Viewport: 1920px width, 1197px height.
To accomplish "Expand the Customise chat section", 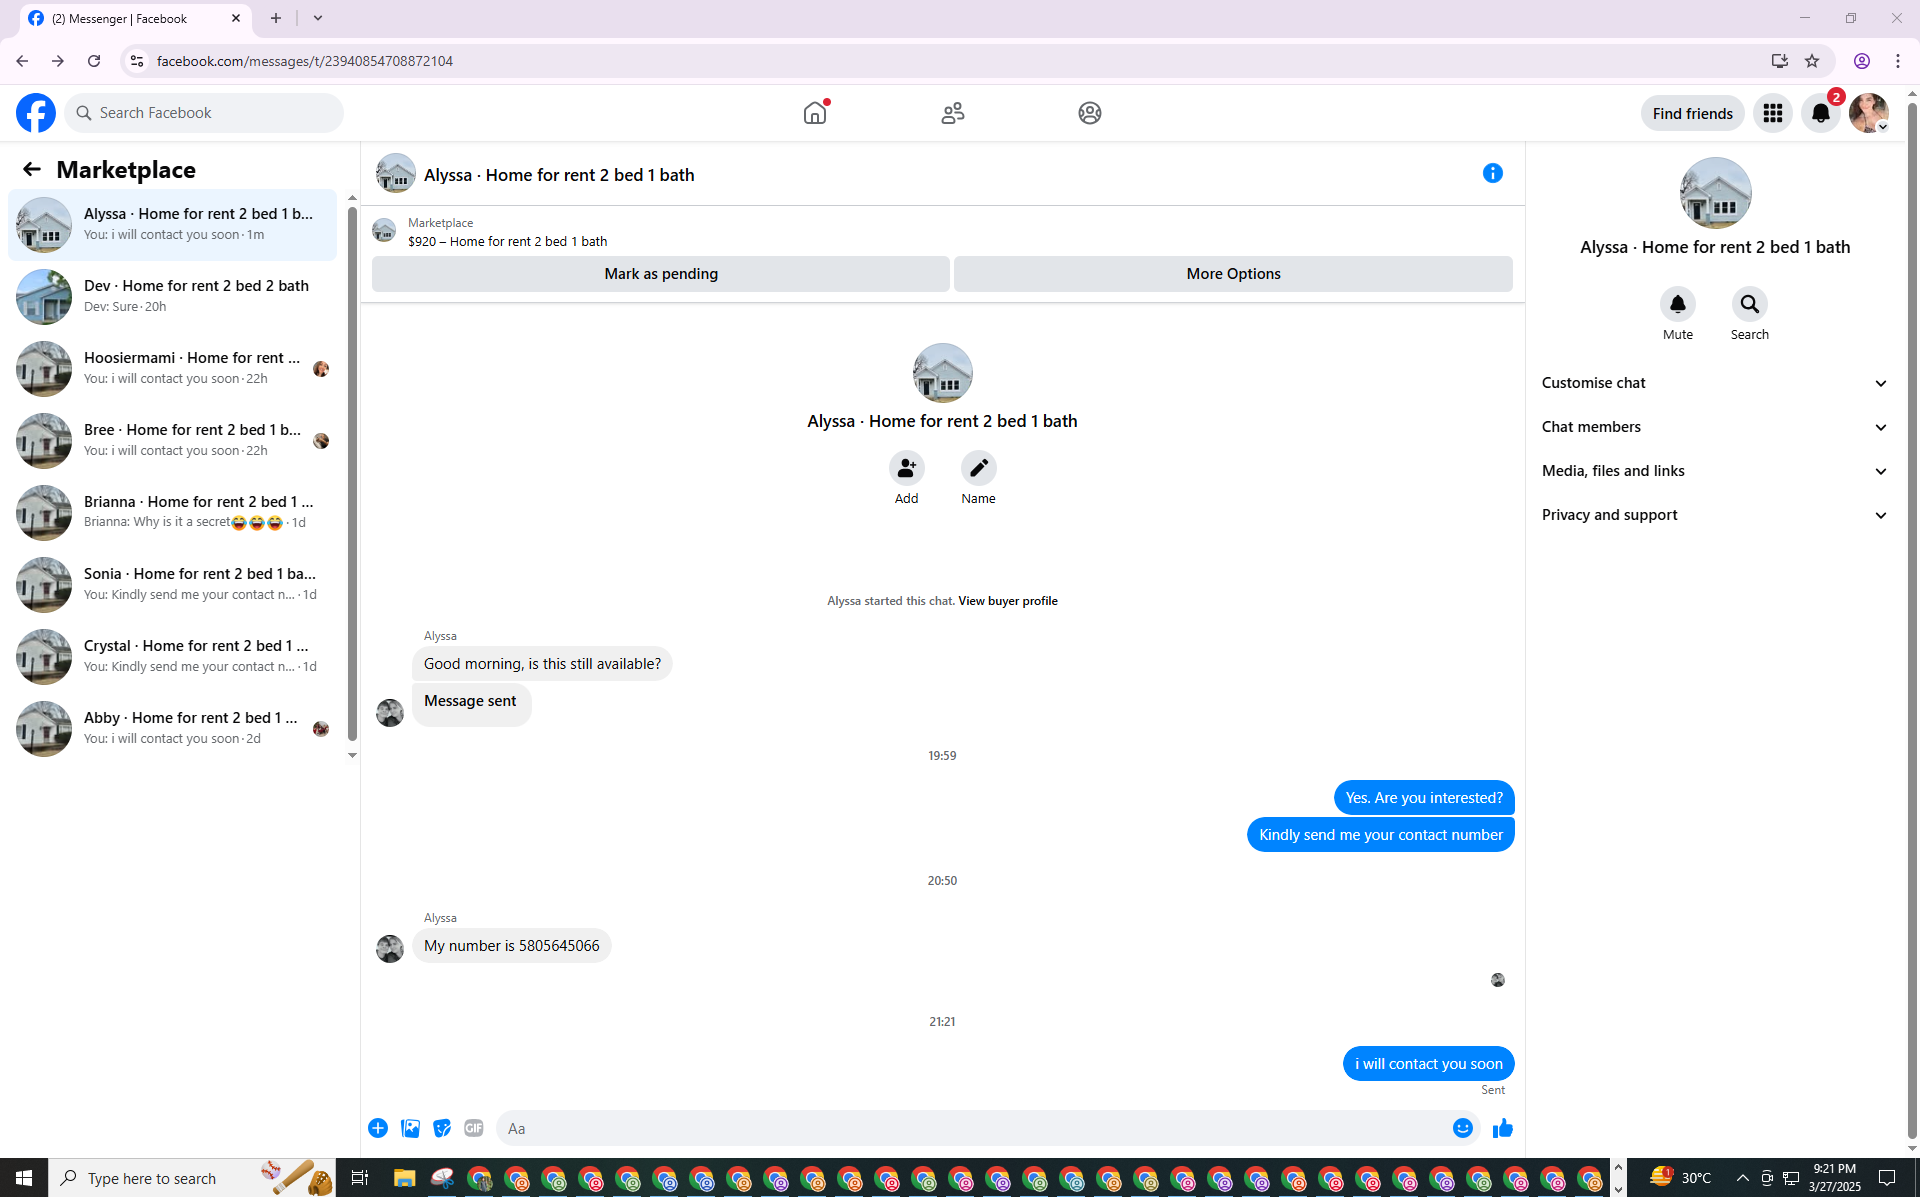I will (1715, 383).
